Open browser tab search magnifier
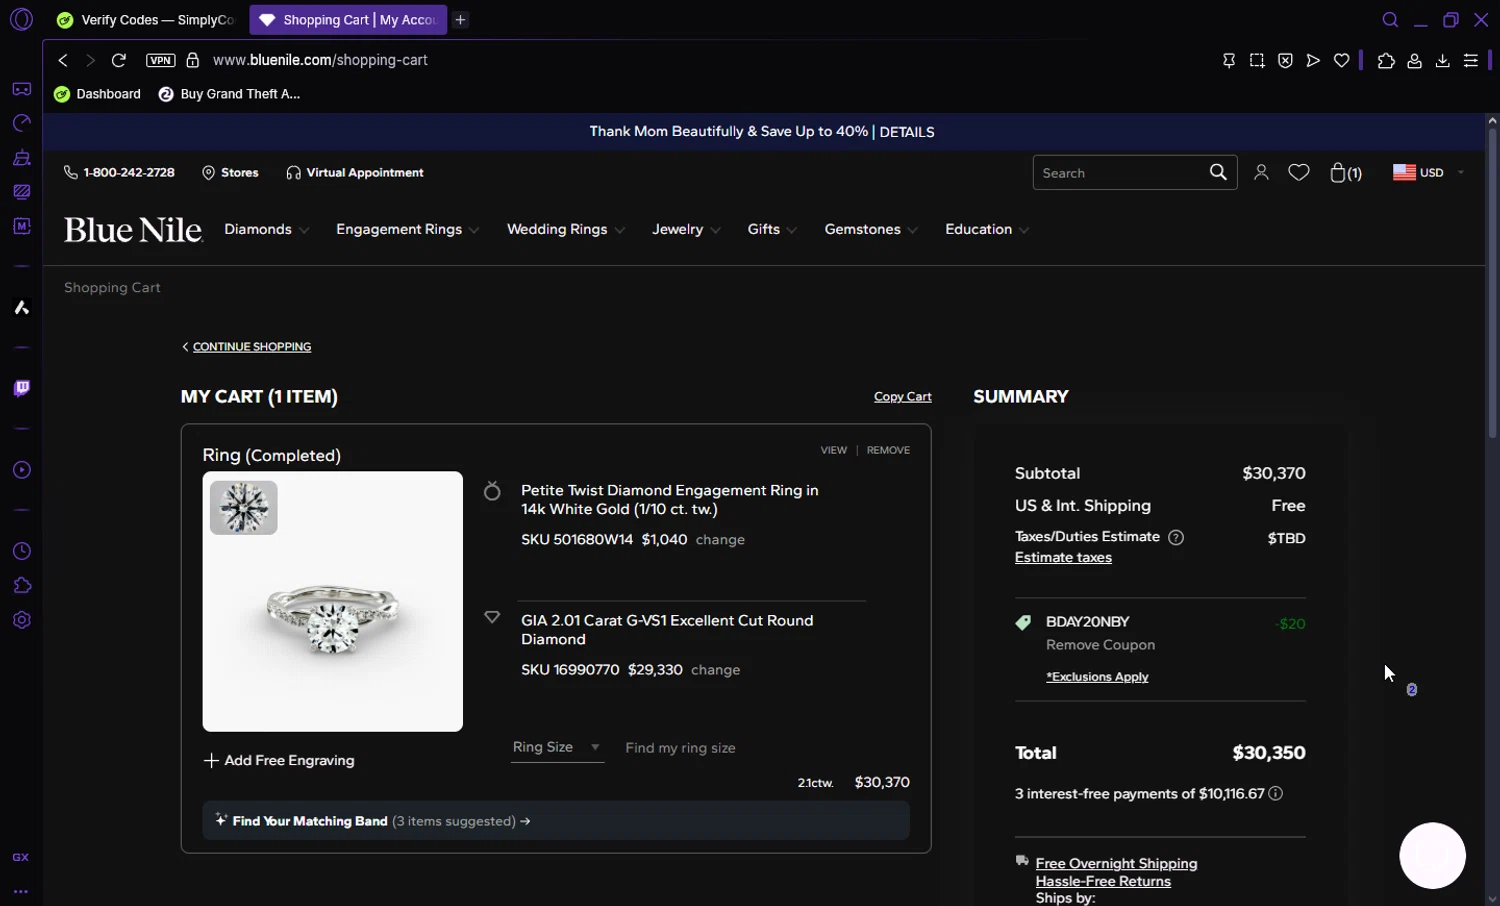 click(x=1390, y=20)
